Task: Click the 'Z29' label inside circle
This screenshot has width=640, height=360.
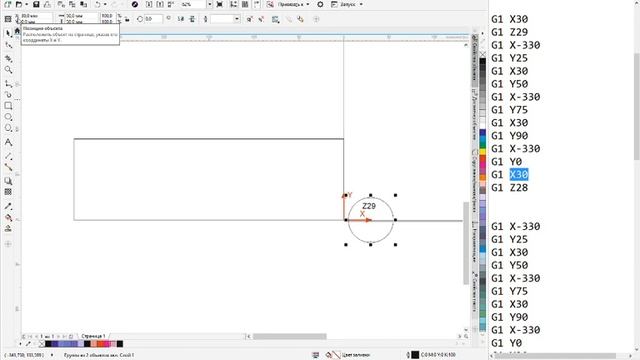Action: (369, 206)
